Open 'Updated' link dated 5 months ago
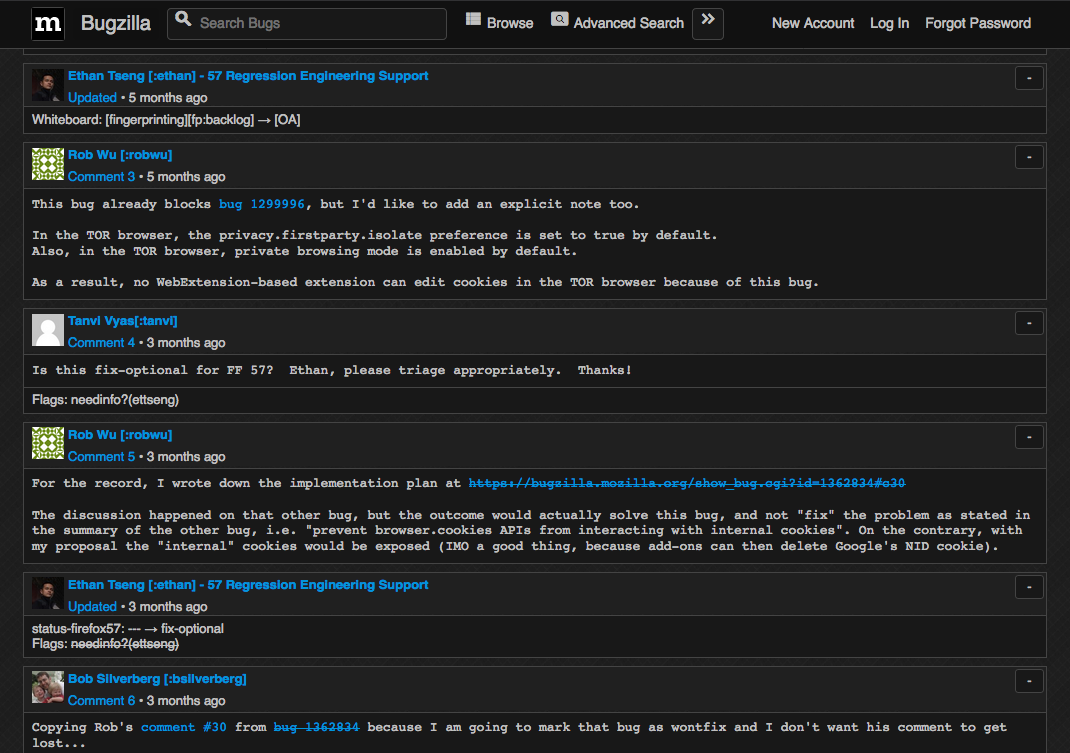This screenshot has width=1070, height=753. (92, 98)
